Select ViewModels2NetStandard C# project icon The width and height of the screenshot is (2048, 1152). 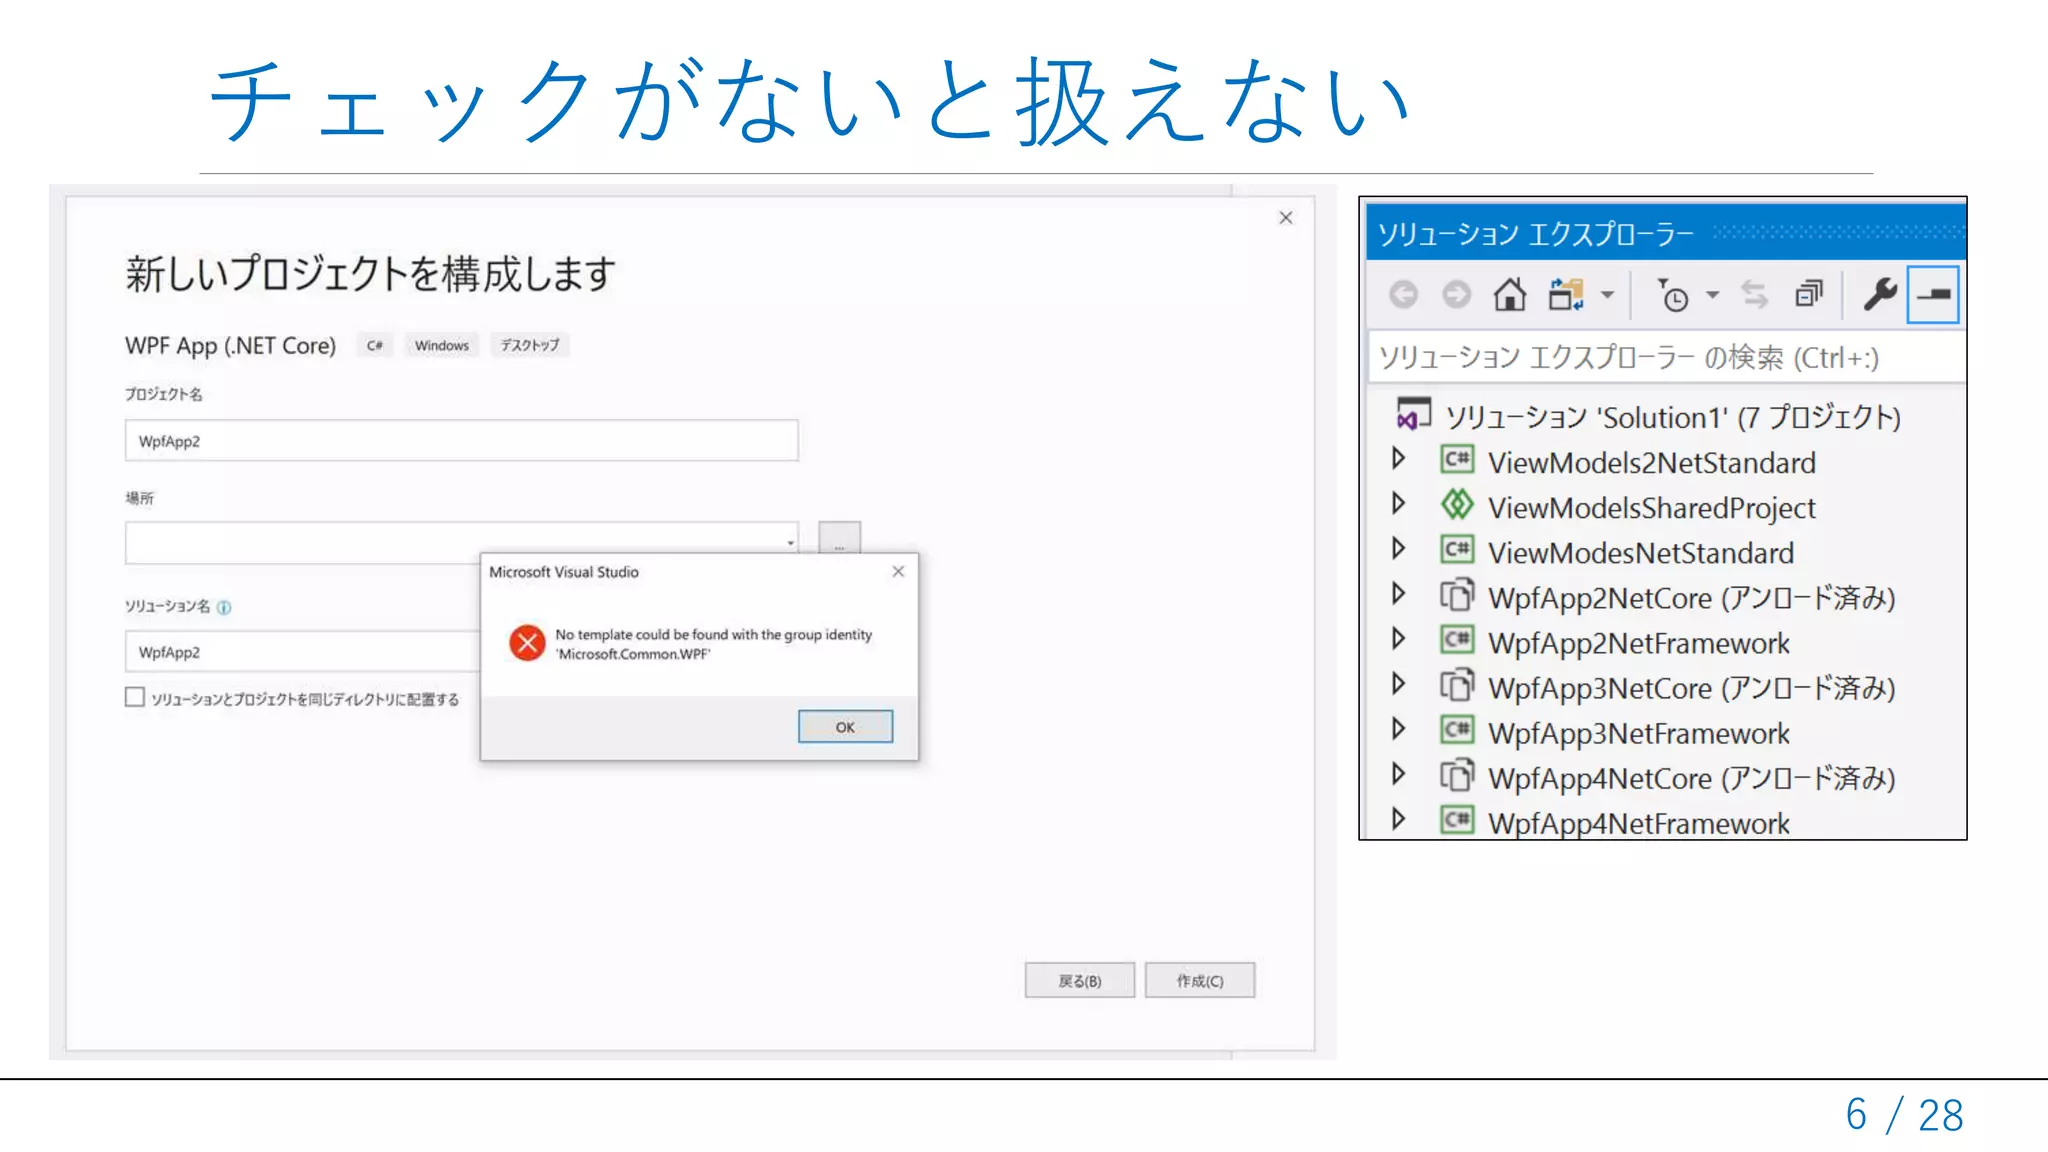pos(1457,460)
